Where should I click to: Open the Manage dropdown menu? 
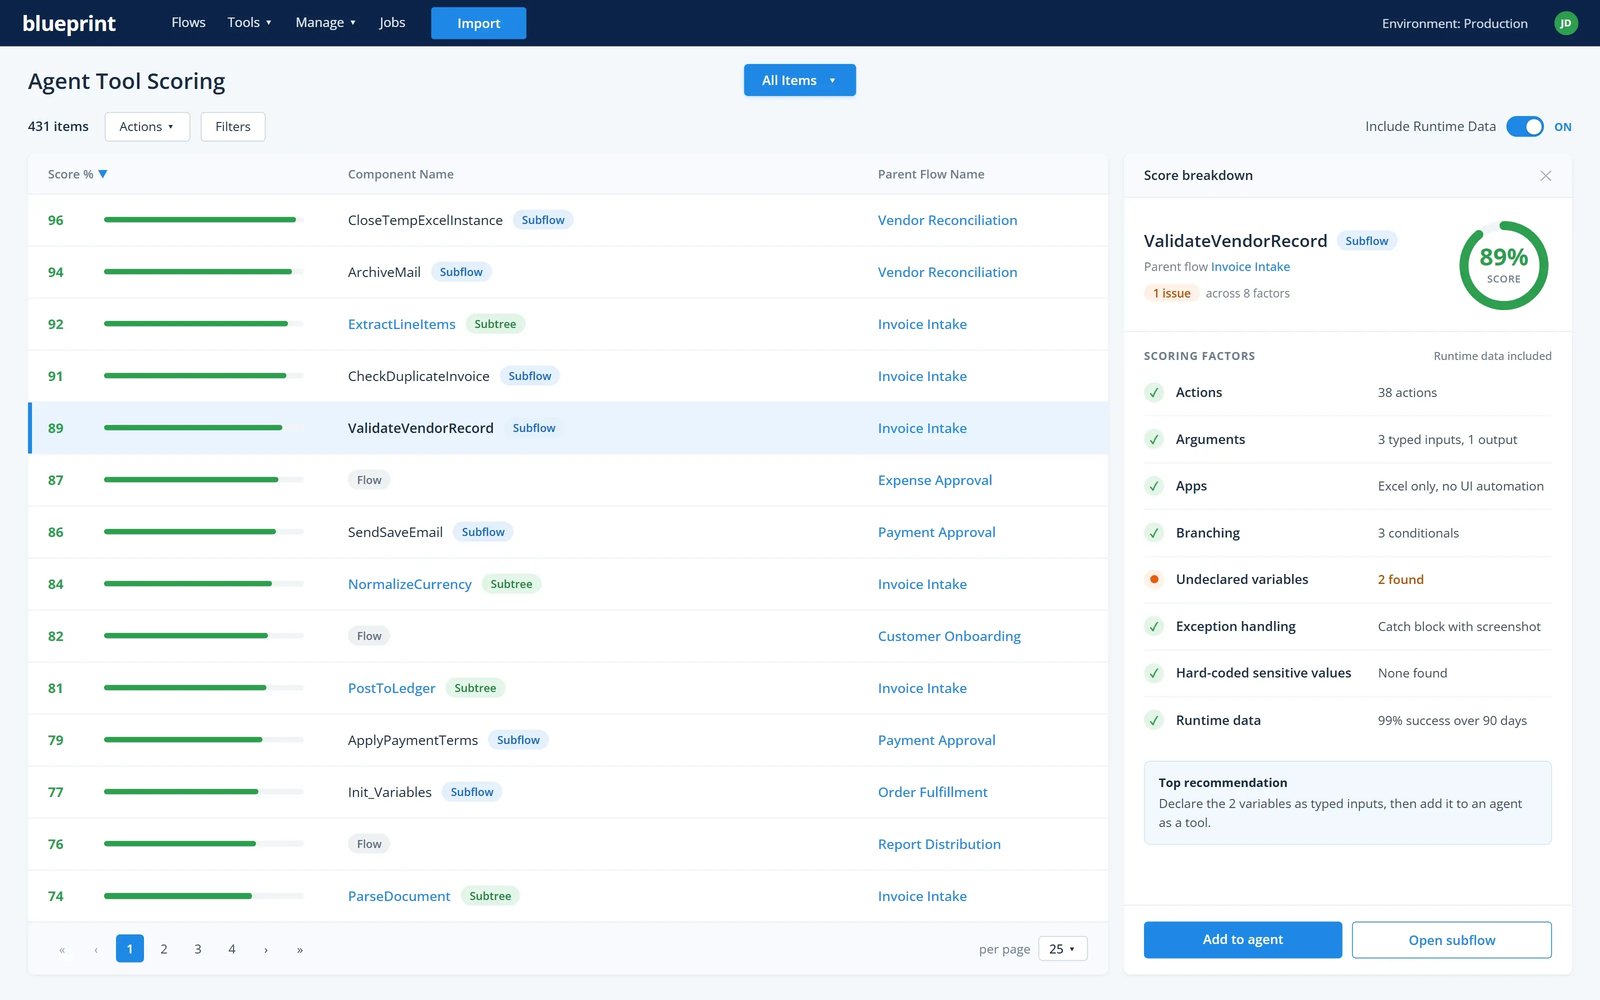tap(325, 22)
